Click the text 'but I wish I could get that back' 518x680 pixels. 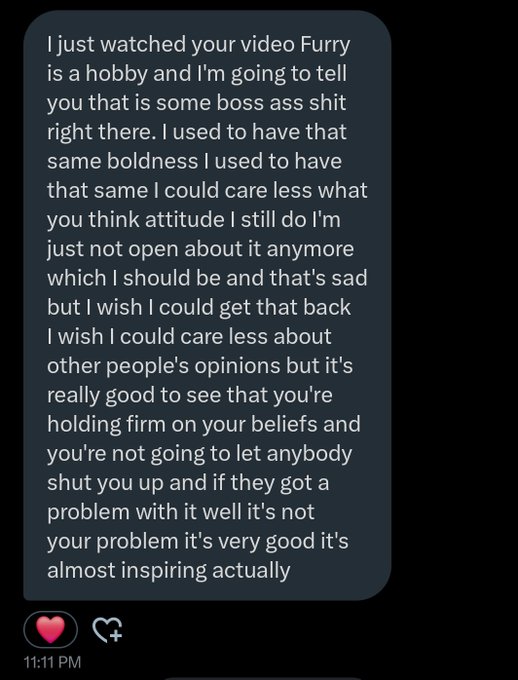199,307
